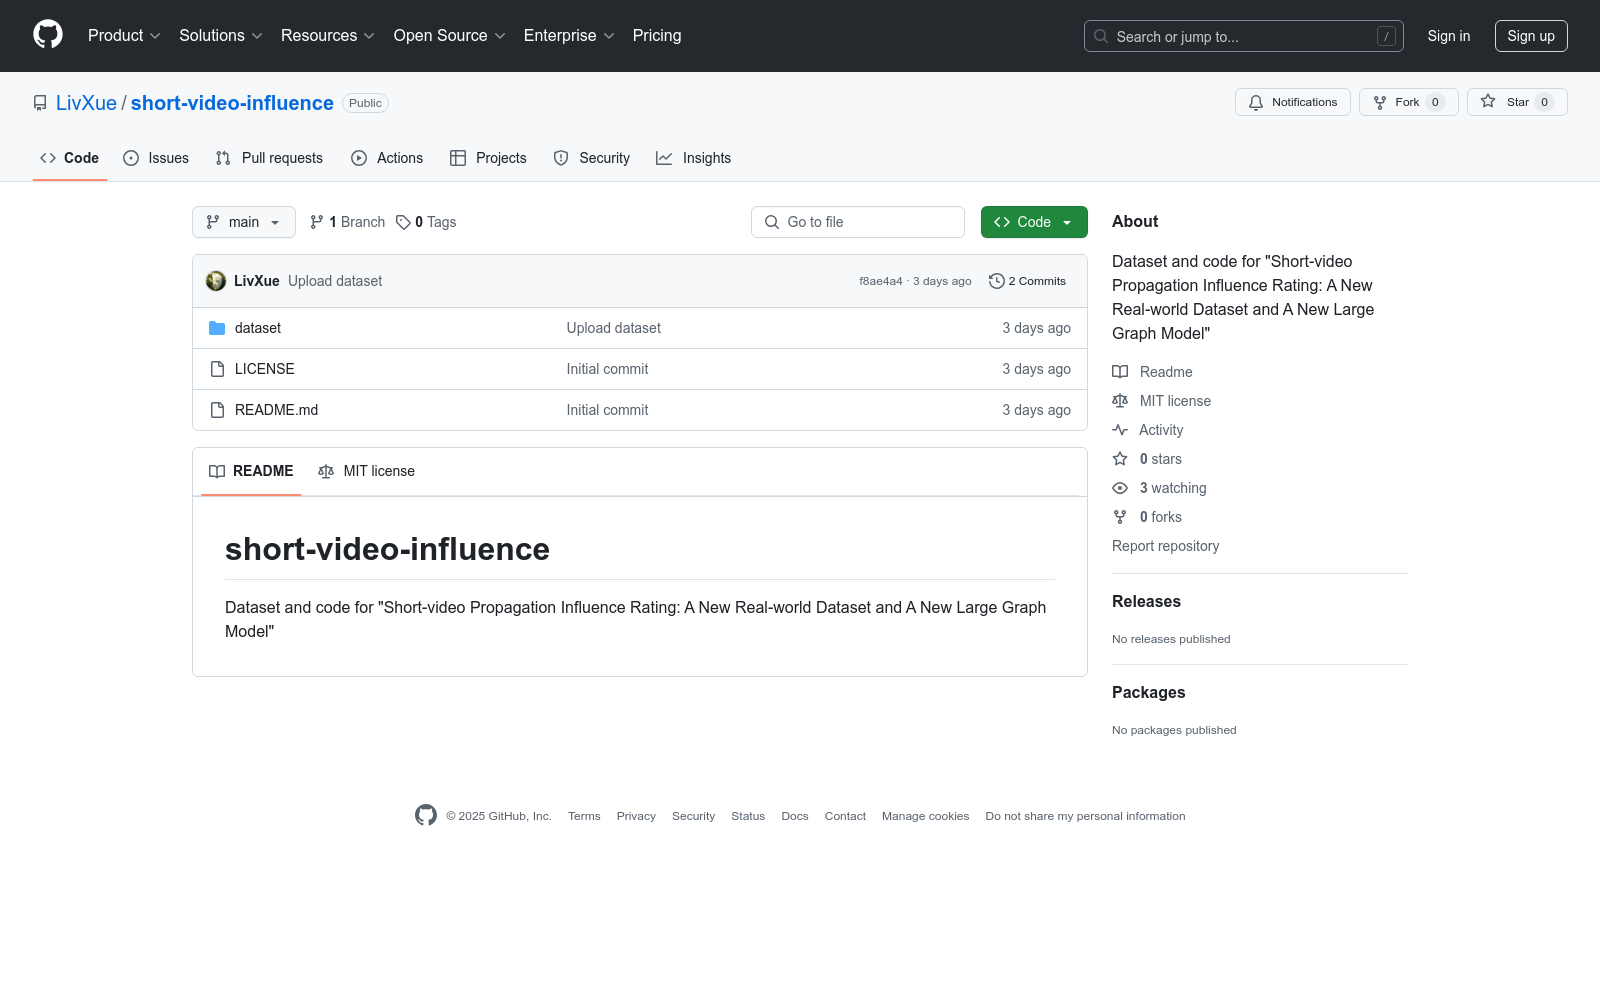Viewport: 1600px width, 1000px height.
Task: Expand the green Code dropdown button
Action: tap(1033, 222)
